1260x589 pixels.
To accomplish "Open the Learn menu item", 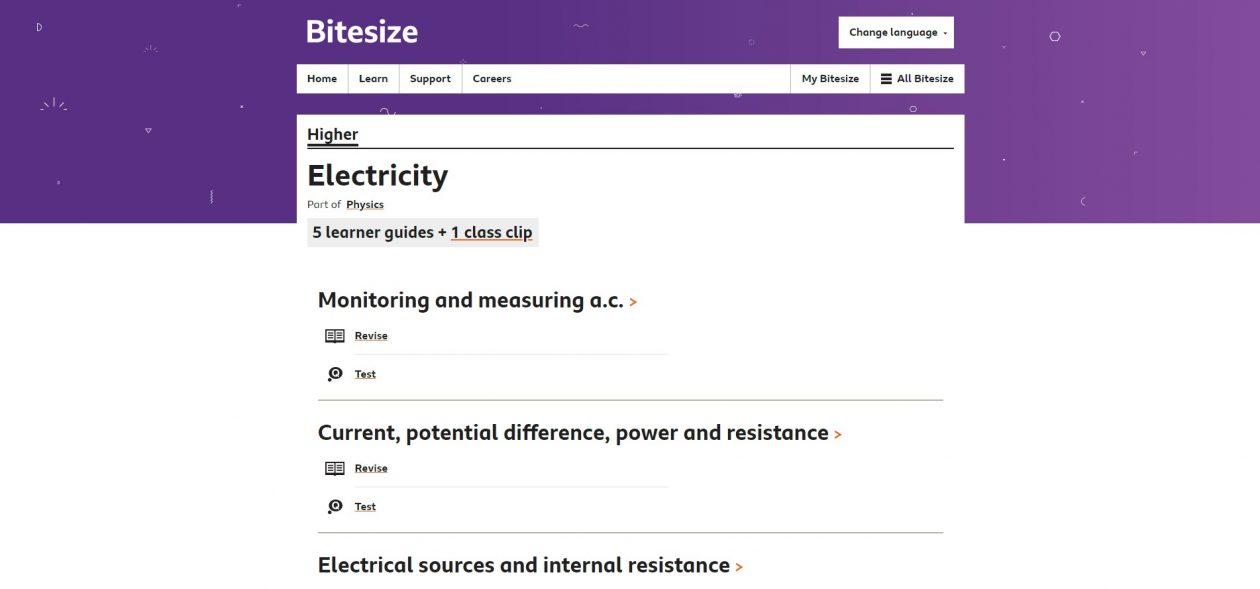I will (373, 79).
